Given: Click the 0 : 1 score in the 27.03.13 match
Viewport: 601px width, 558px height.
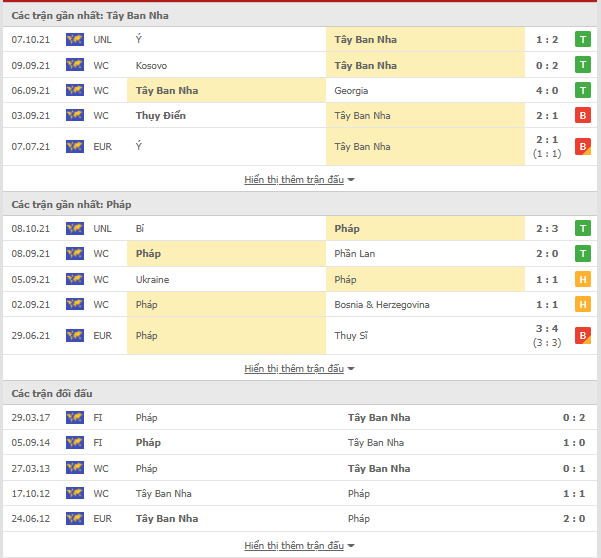Looking at the screenshot, I should (574, 469).
